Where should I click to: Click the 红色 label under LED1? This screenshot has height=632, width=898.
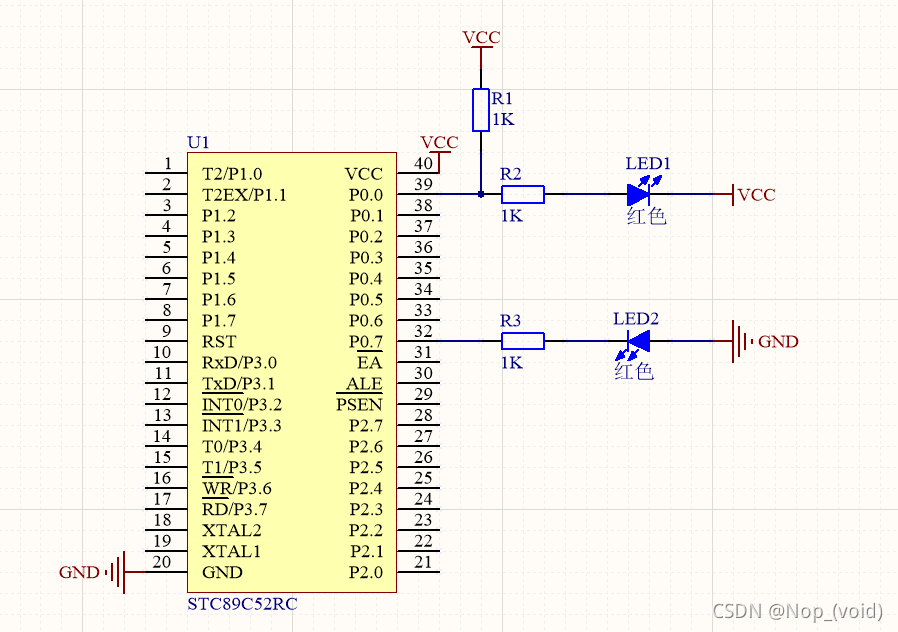point(647,216)
